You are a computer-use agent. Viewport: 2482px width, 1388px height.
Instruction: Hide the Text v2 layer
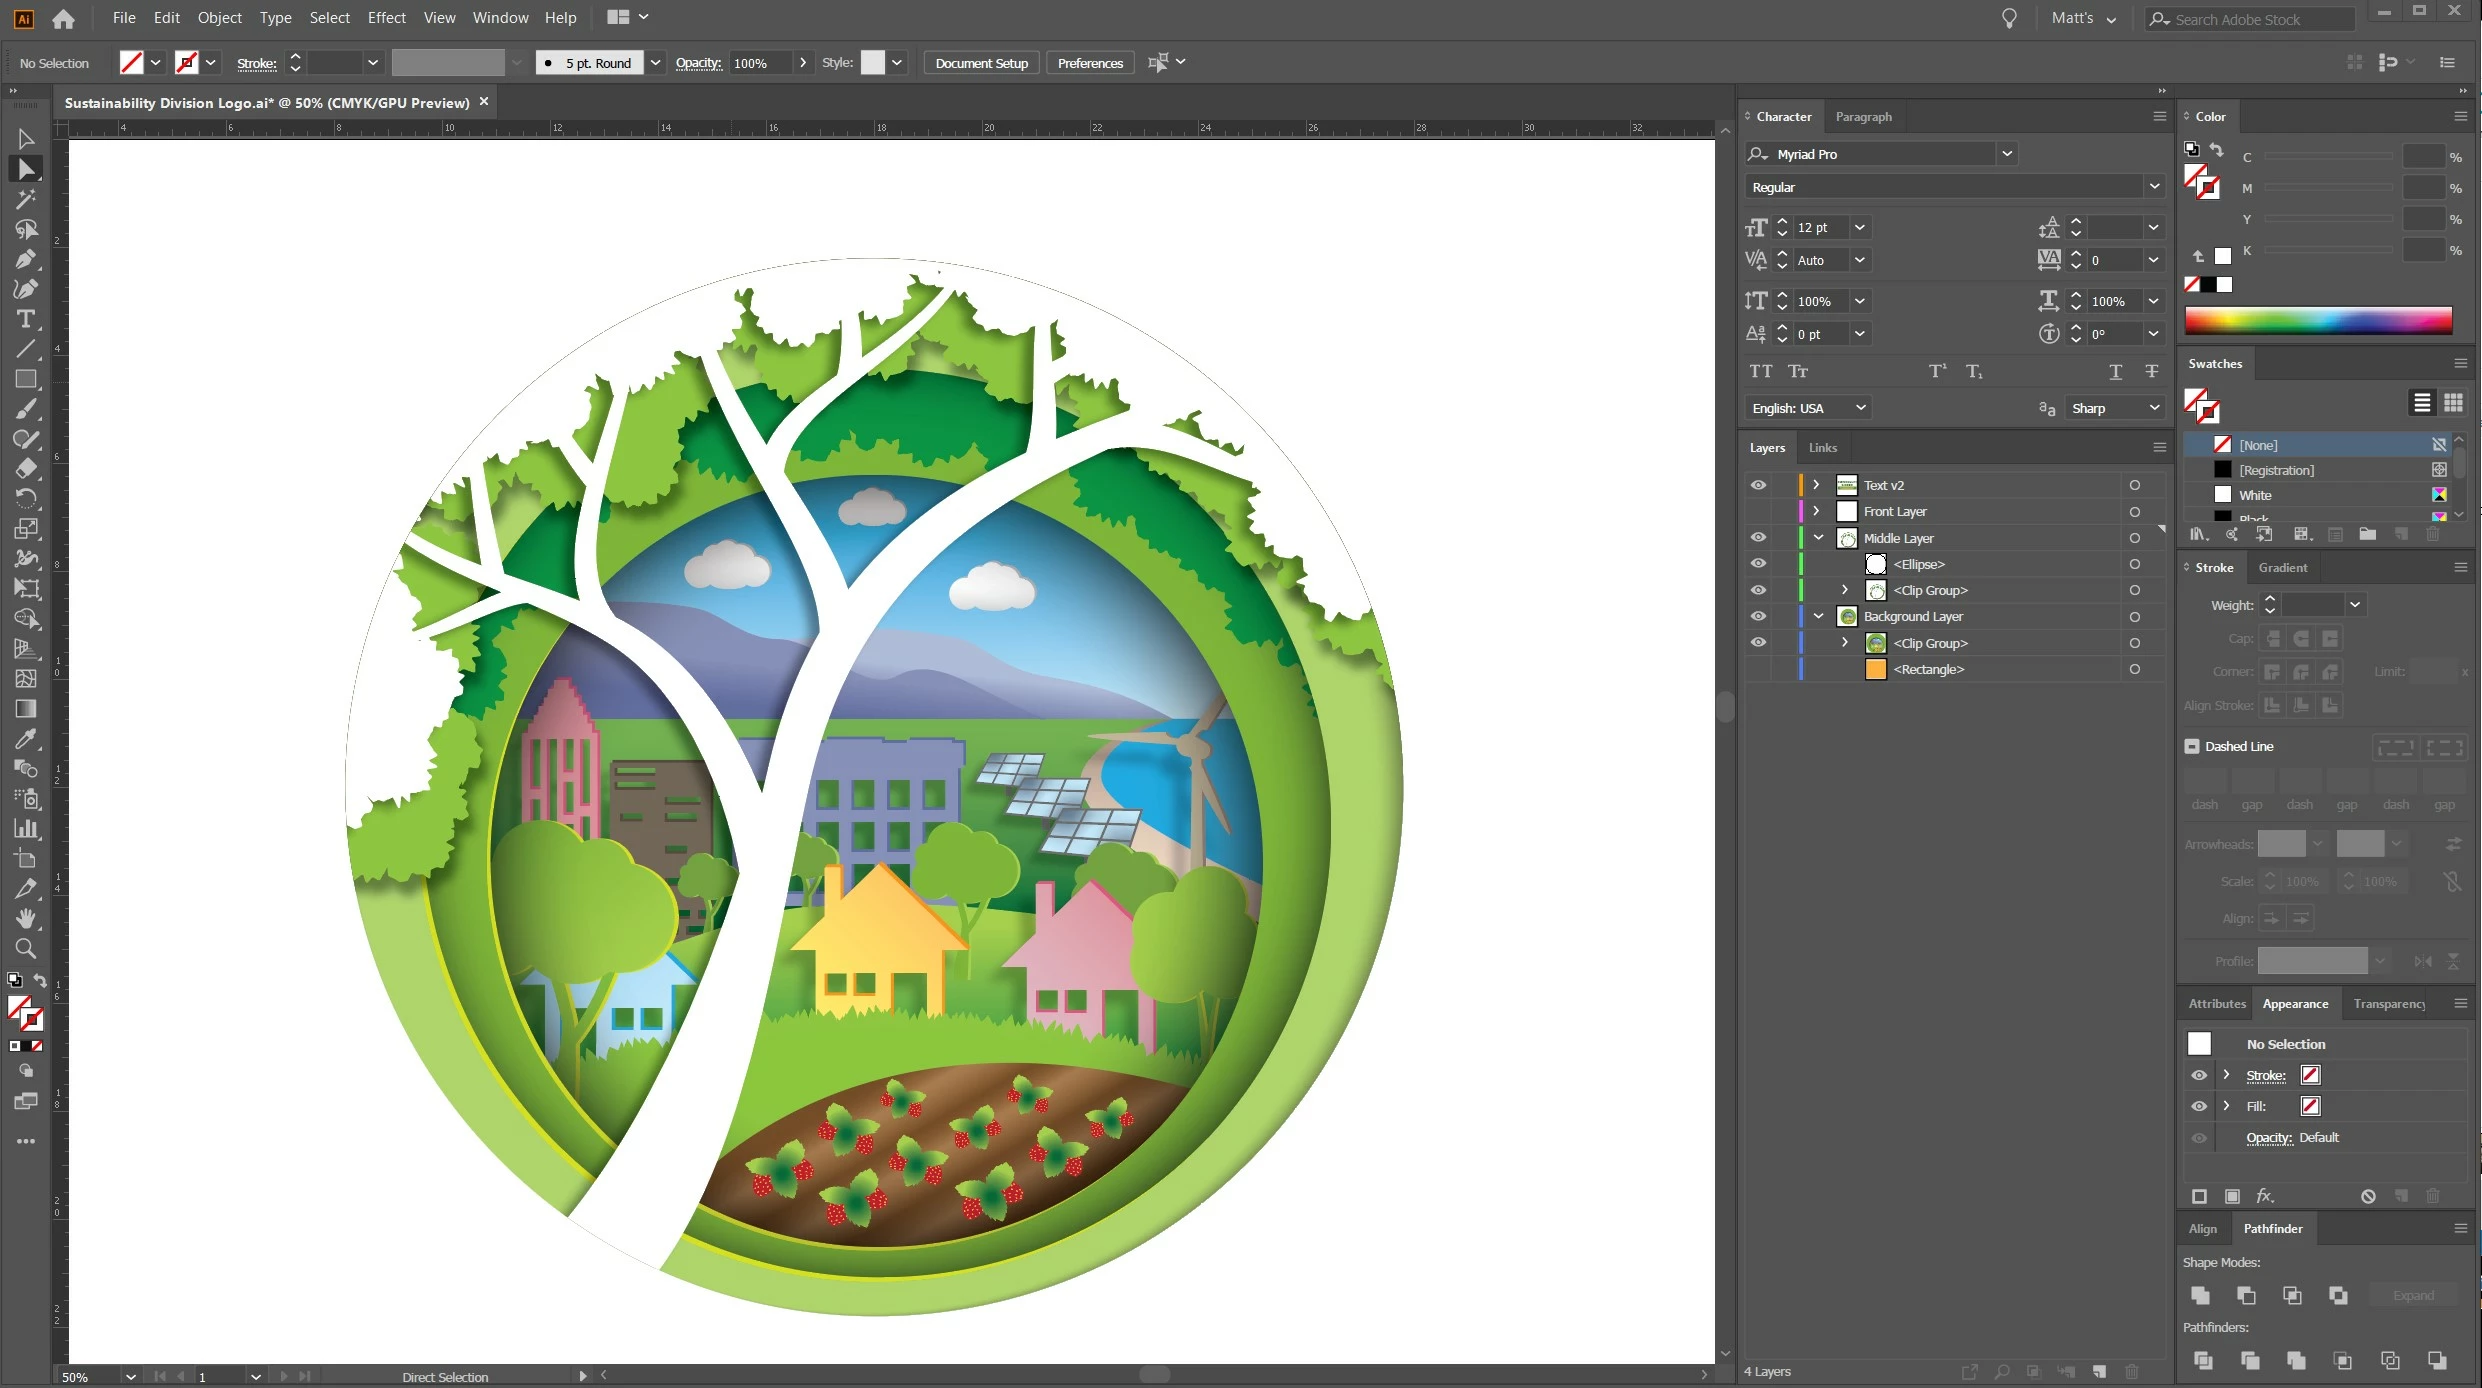[x=1758, y=485]
